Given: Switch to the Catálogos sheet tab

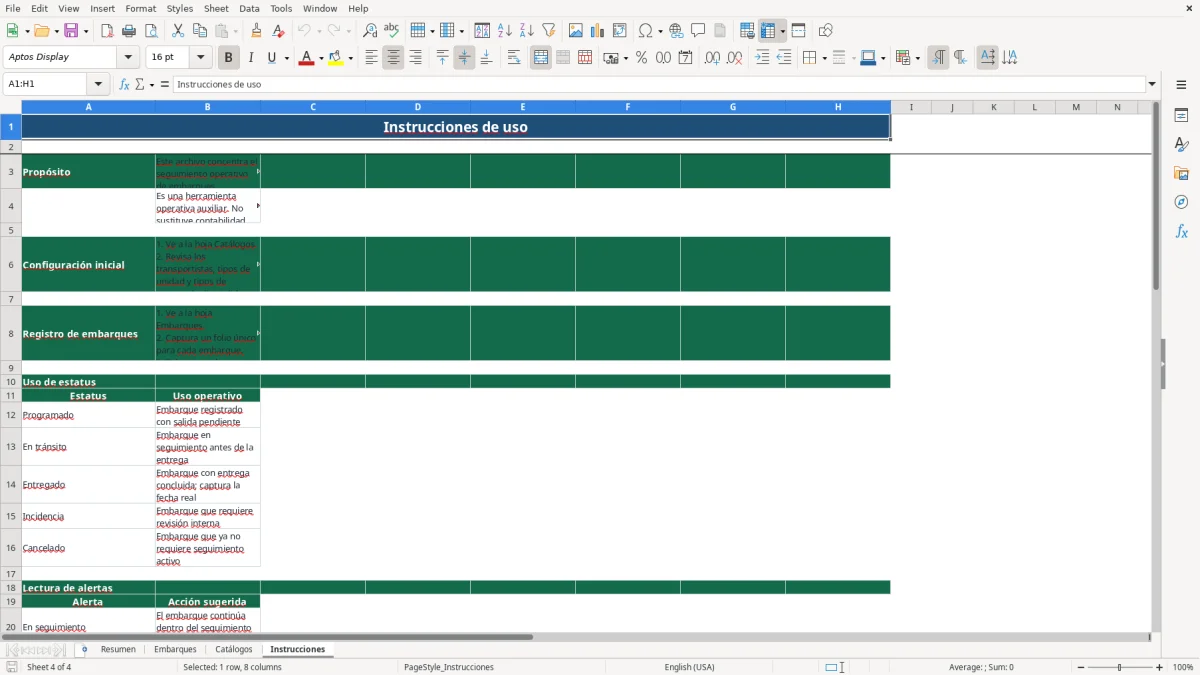Looking at the screenshot, I should (234, 650).
